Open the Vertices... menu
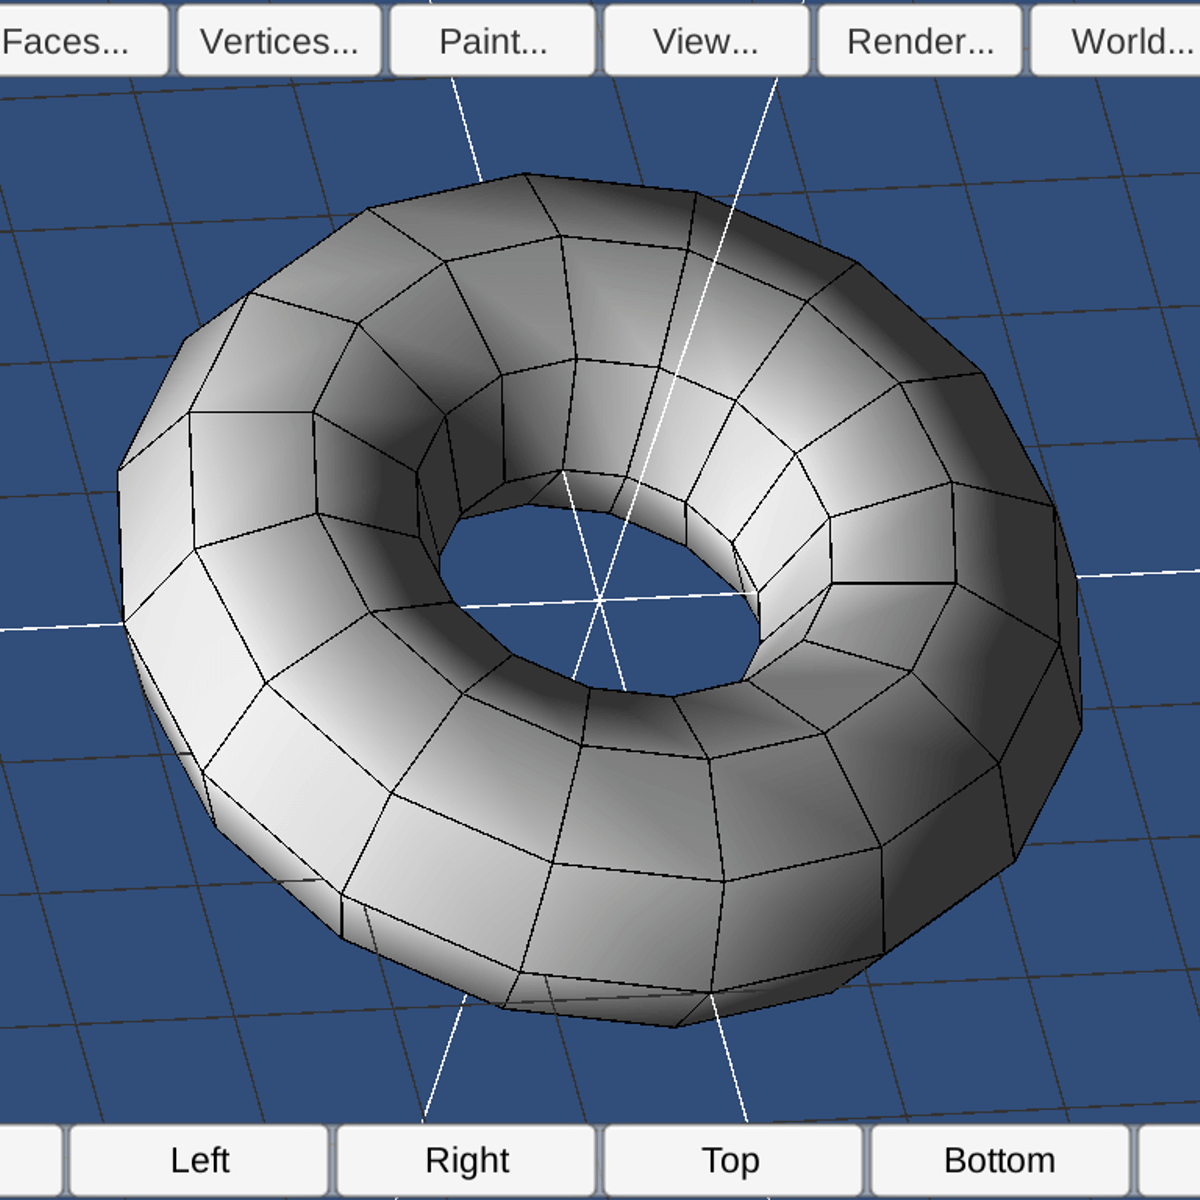This screenshot has height=1200, width=1200. tap(277, 40)
